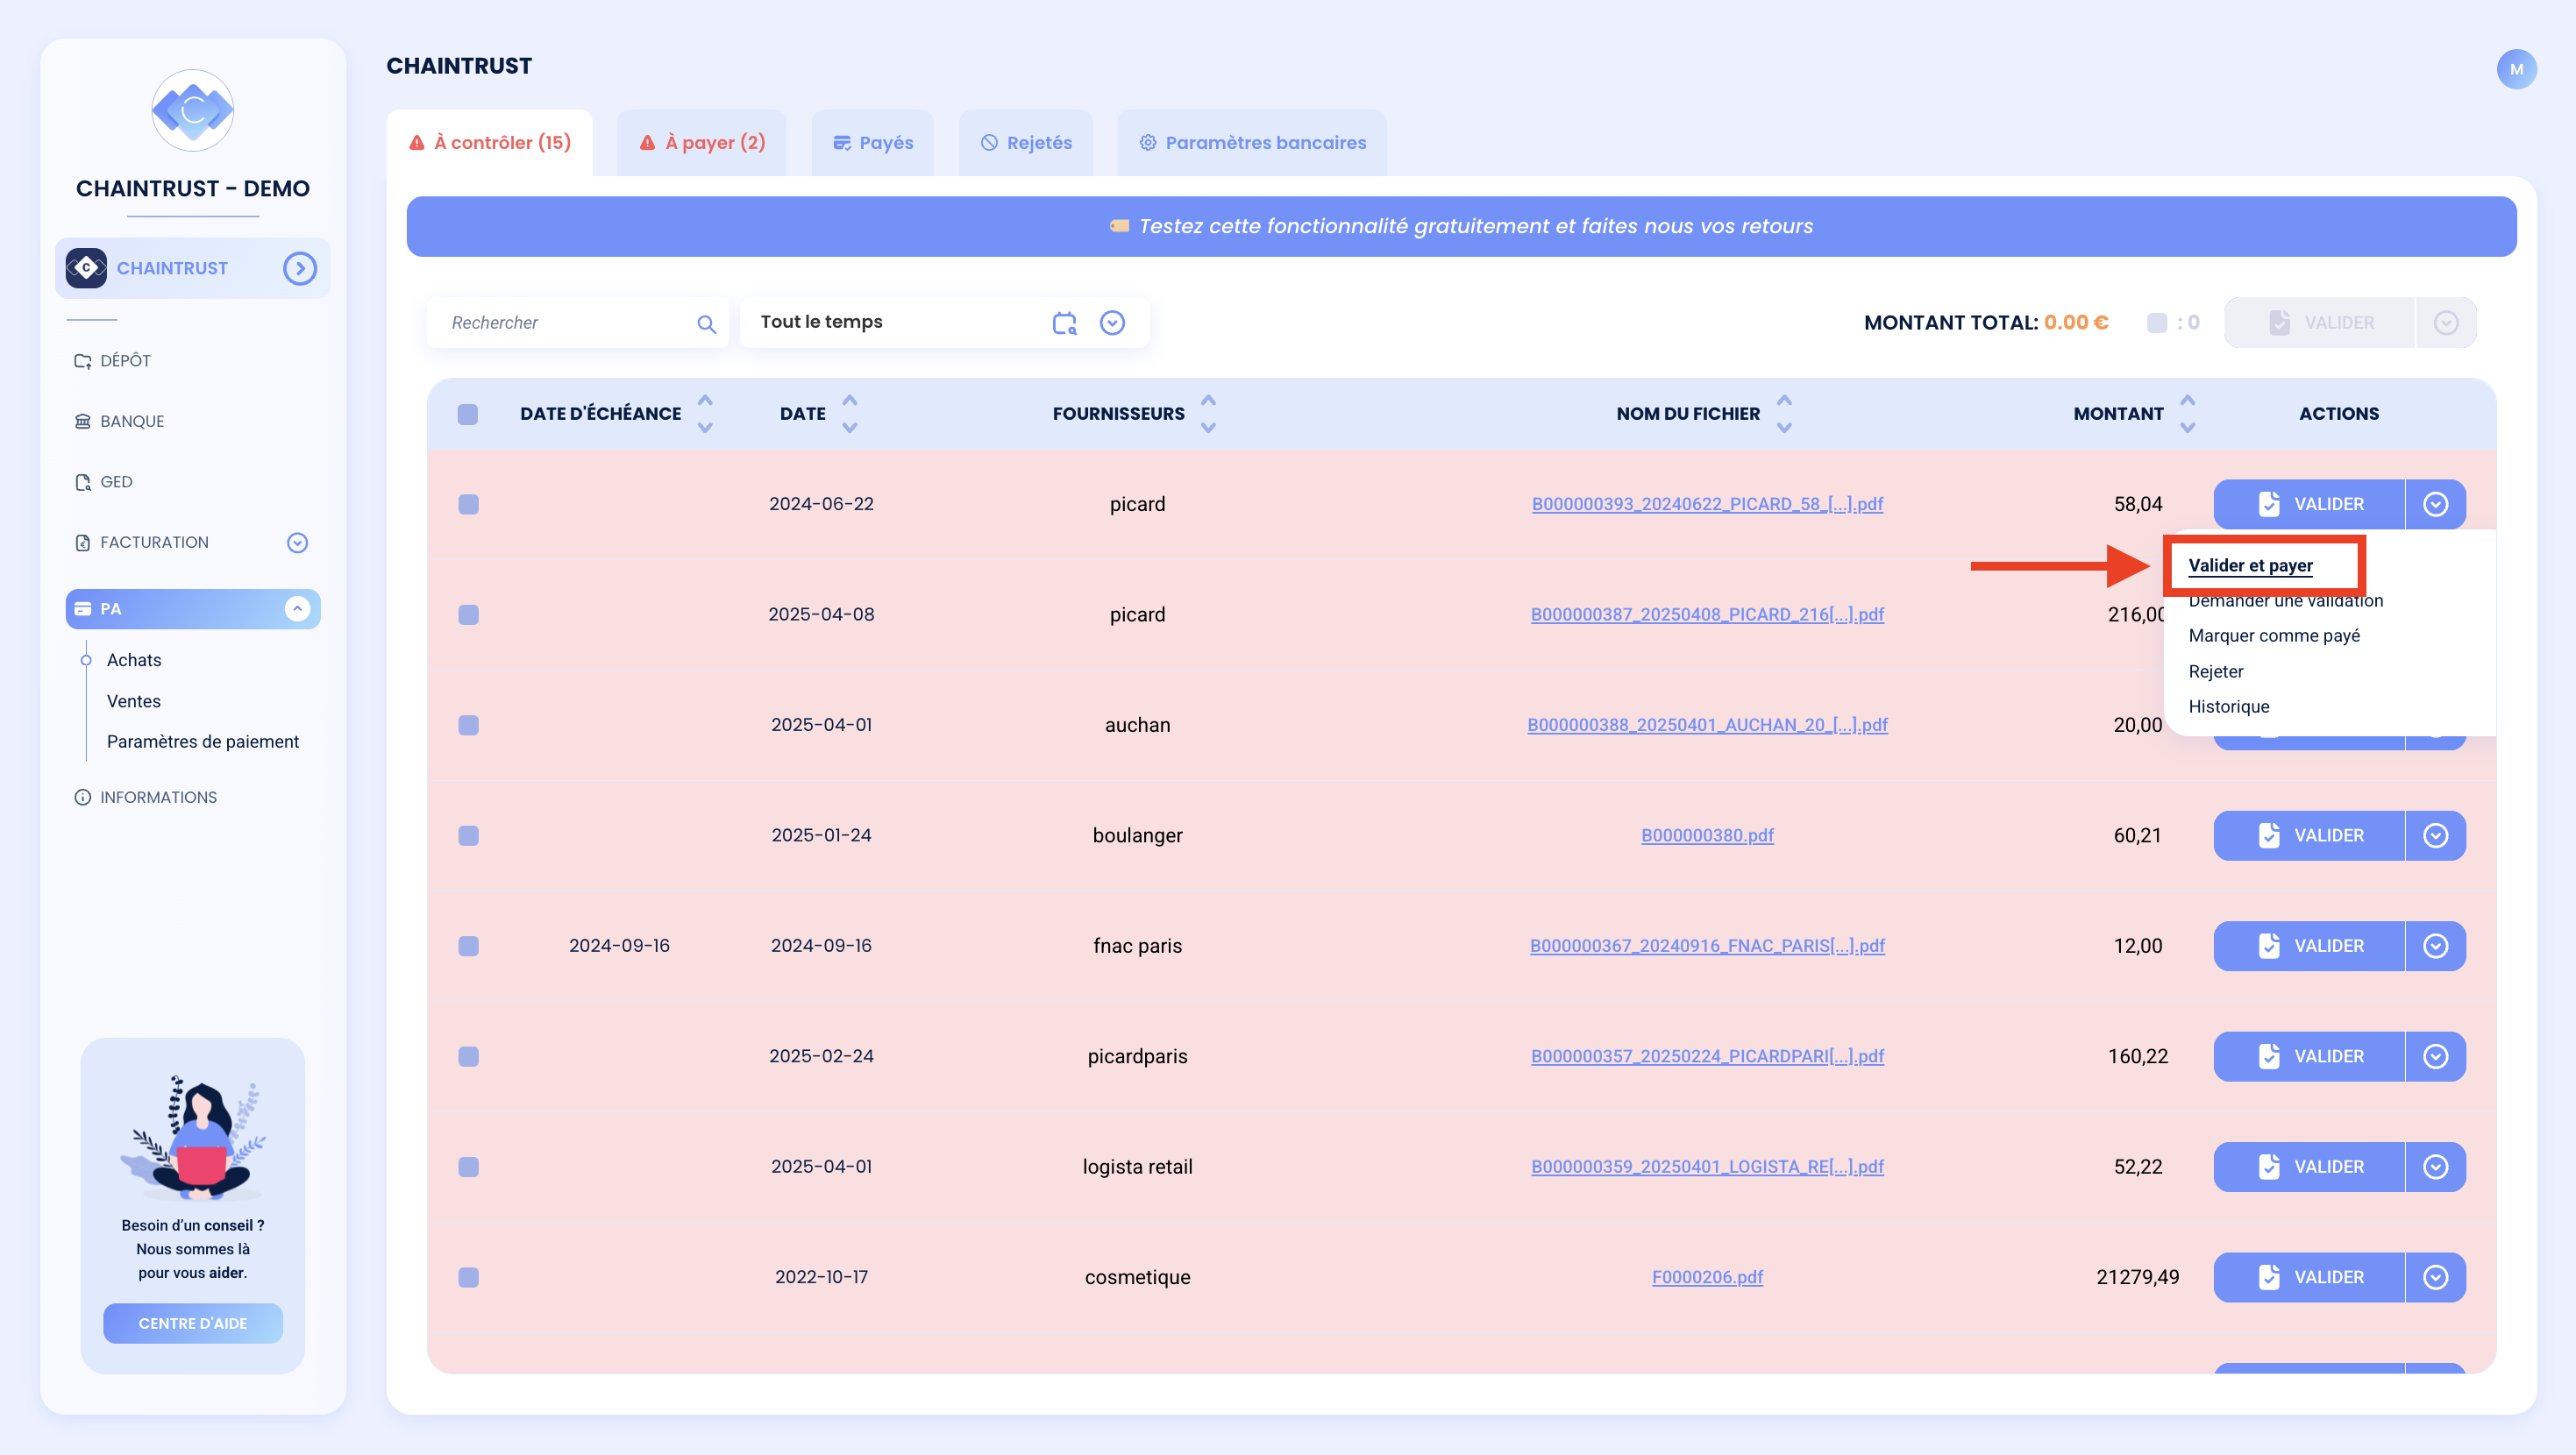Click Valider button for cosmetique row
2576x1455 pixels.
[x=2309, y=1277]
